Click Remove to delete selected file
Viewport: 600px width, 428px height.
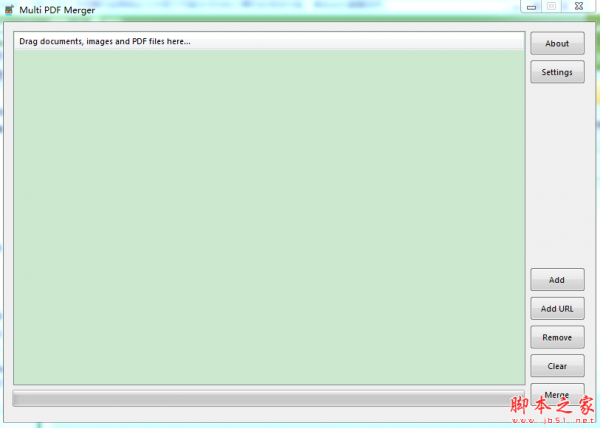pos(557,337)
